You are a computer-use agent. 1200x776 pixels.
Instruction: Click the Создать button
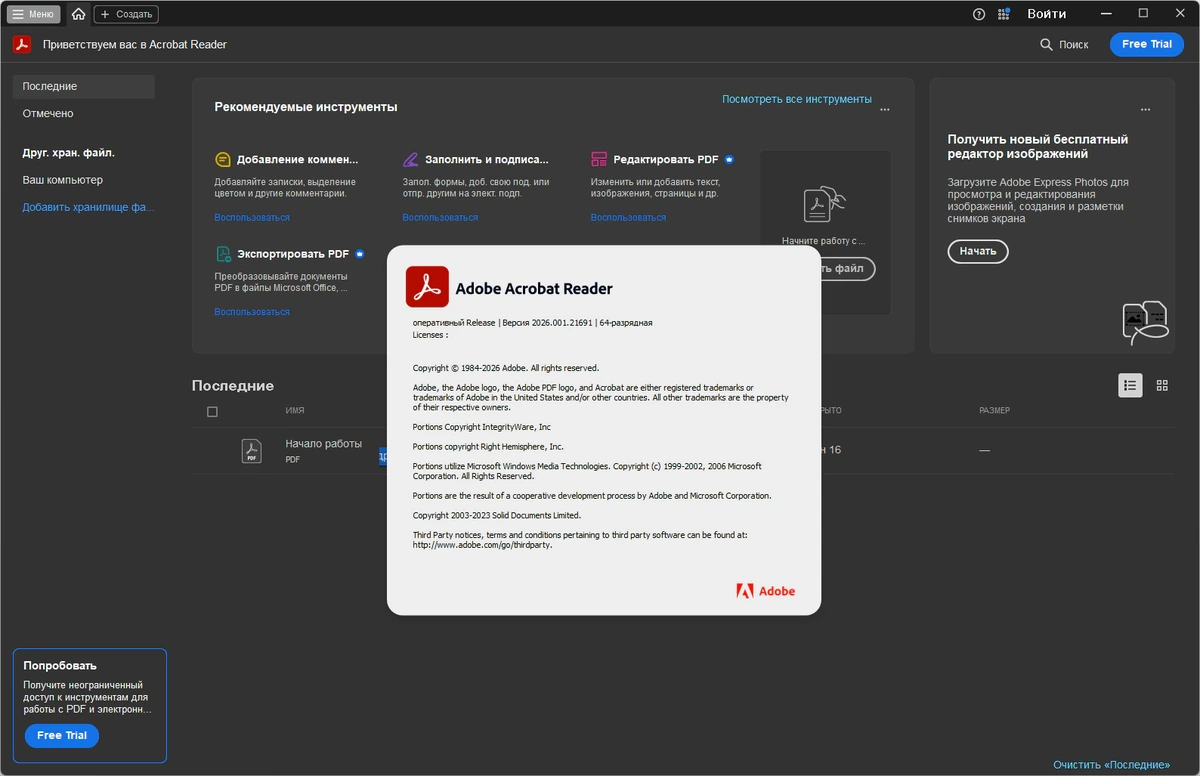126,14
